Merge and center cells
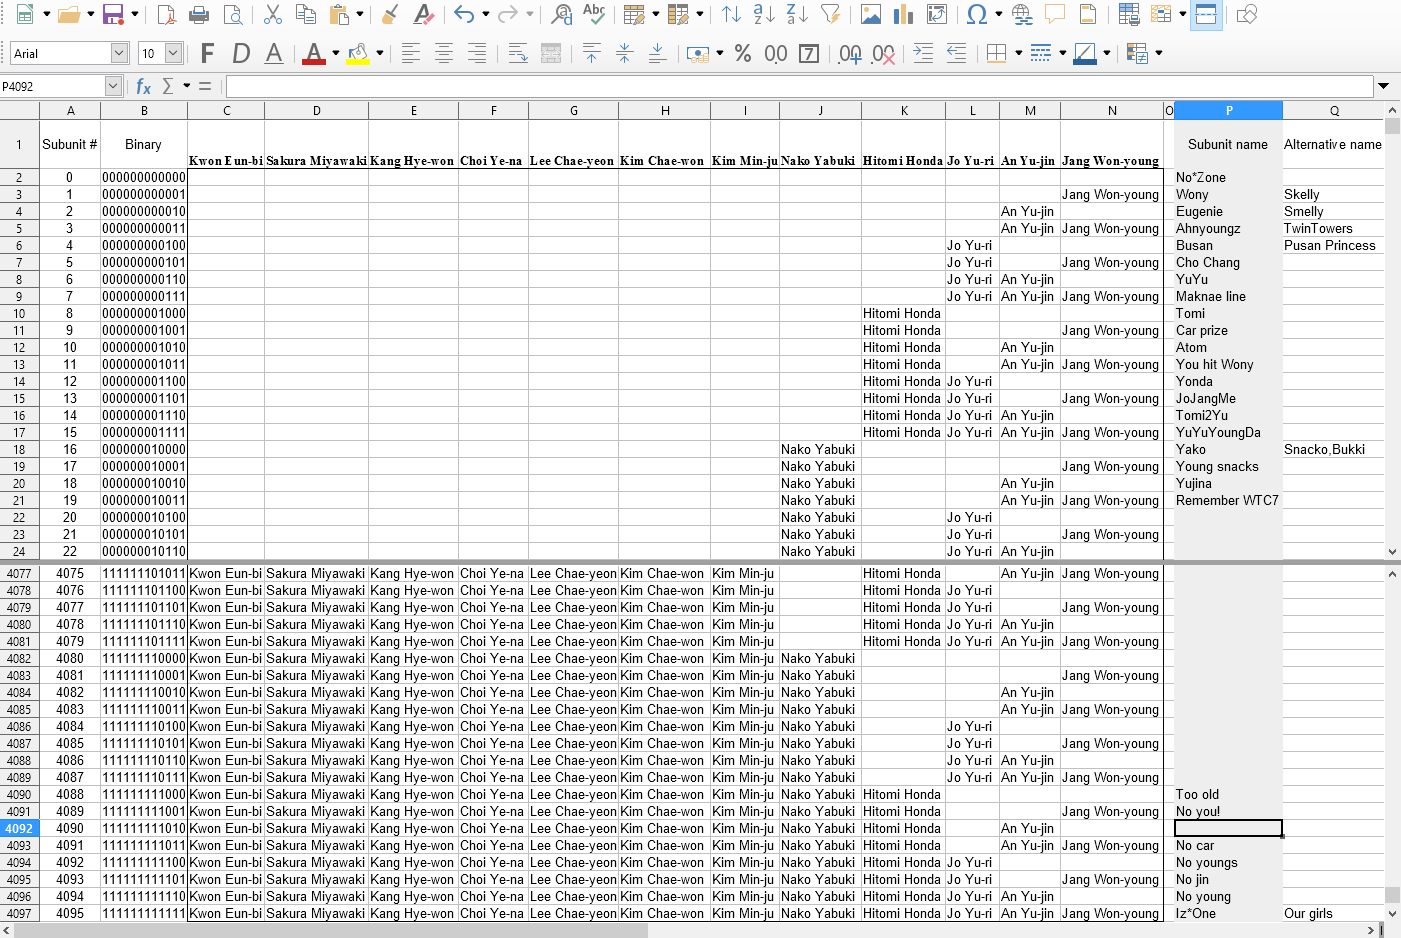Image resolution: width=1401 pixels, height=938 pixels. (x=551, y=53)
